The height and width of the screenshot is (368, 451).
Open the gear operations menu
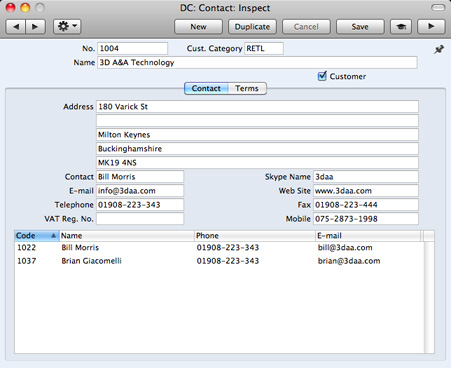pyautogui.click(x=67, y=27)
